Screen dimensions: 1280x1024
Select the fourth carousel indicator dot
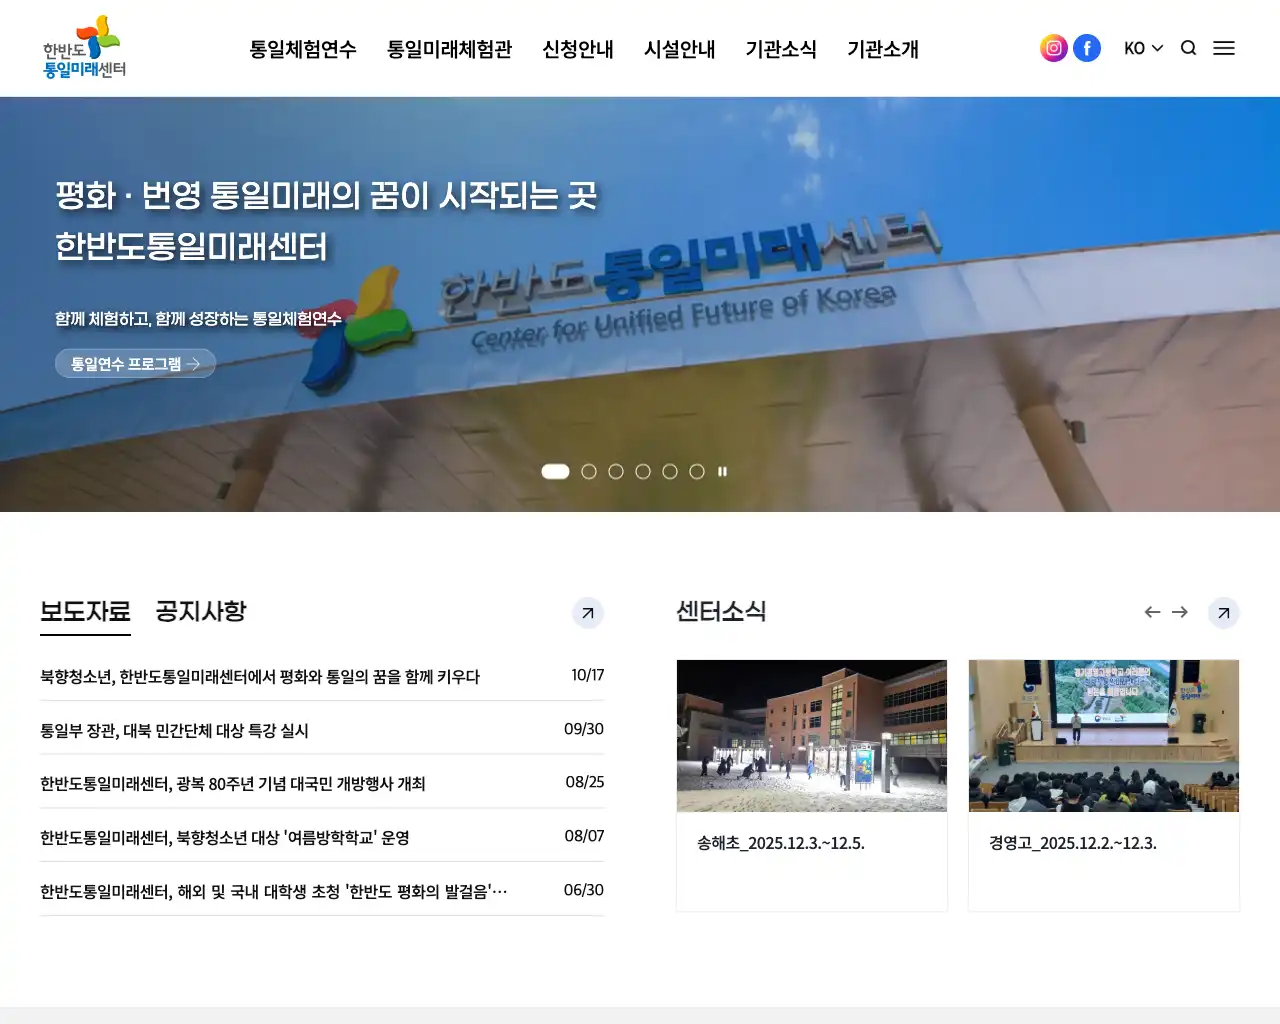pyautogui.click(x=643, y=471)
